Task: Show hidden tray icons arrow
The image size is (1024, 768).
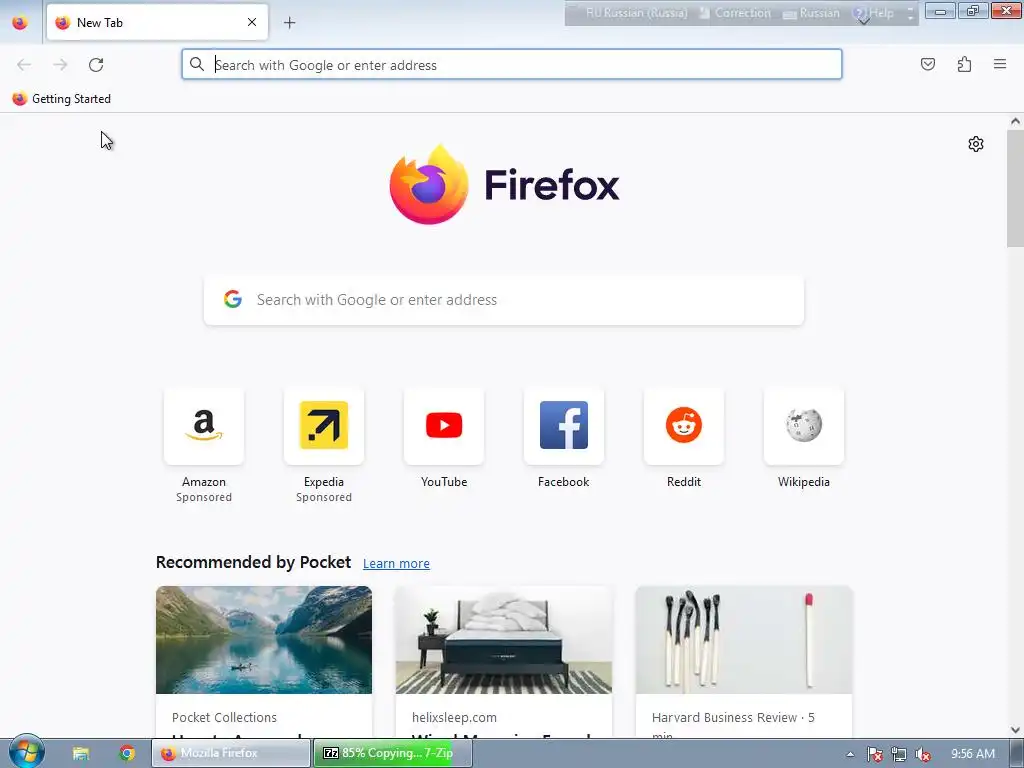Action: (x=850, y=754)
